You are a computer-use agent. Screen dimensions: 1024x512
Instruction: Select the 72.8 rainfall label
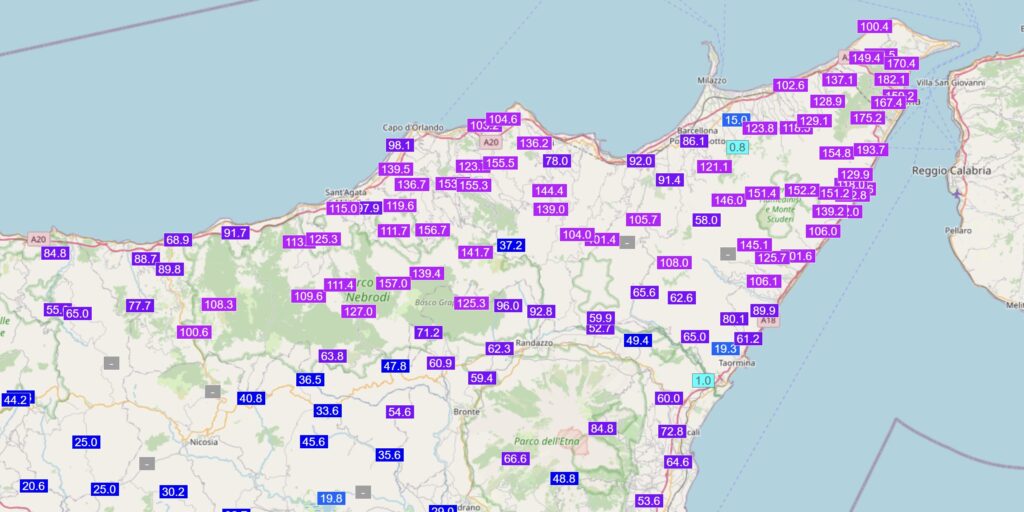click(672, 432)
